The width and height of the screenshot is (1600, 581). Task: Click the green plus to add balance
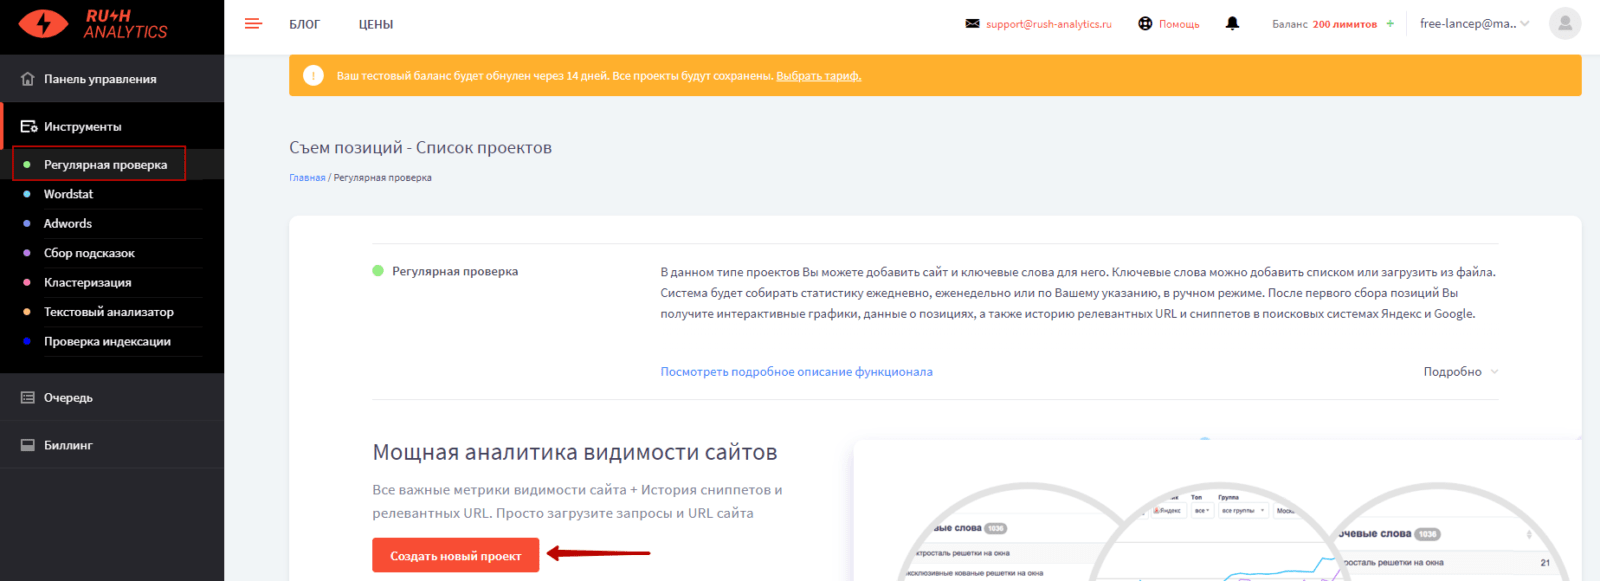(x=1390, y=23)
